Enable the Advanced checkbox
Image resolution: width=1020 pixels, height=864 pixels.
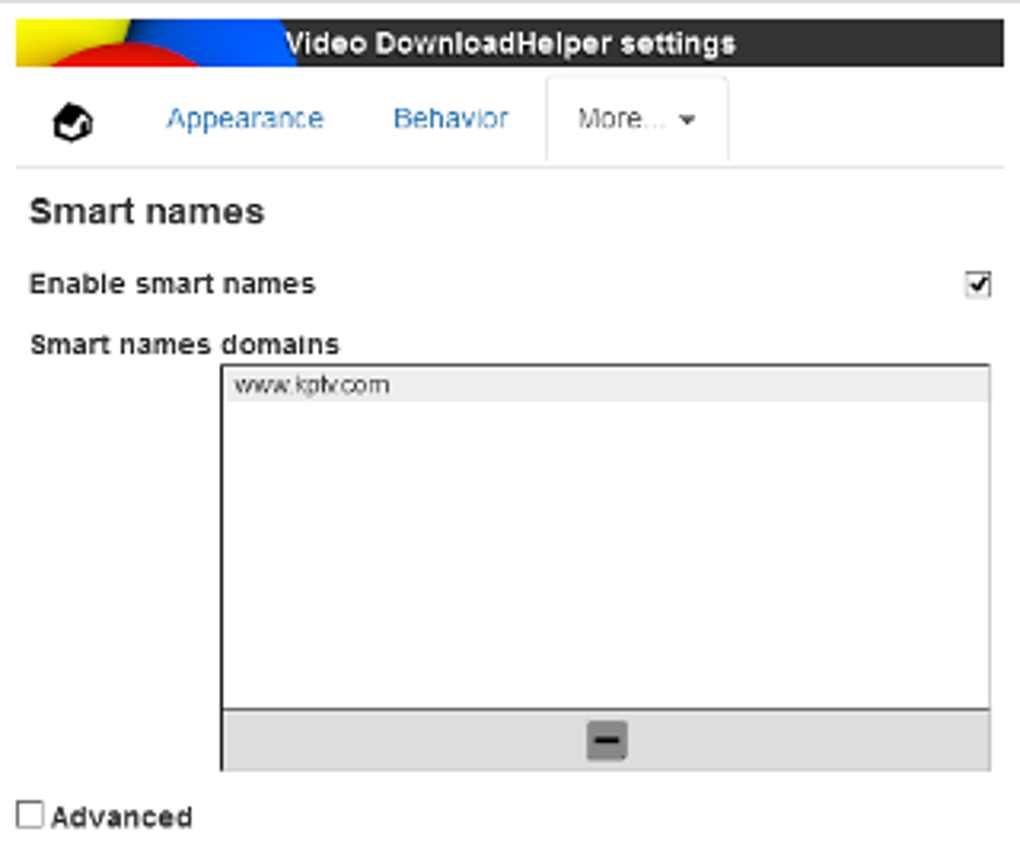point(30,815)
